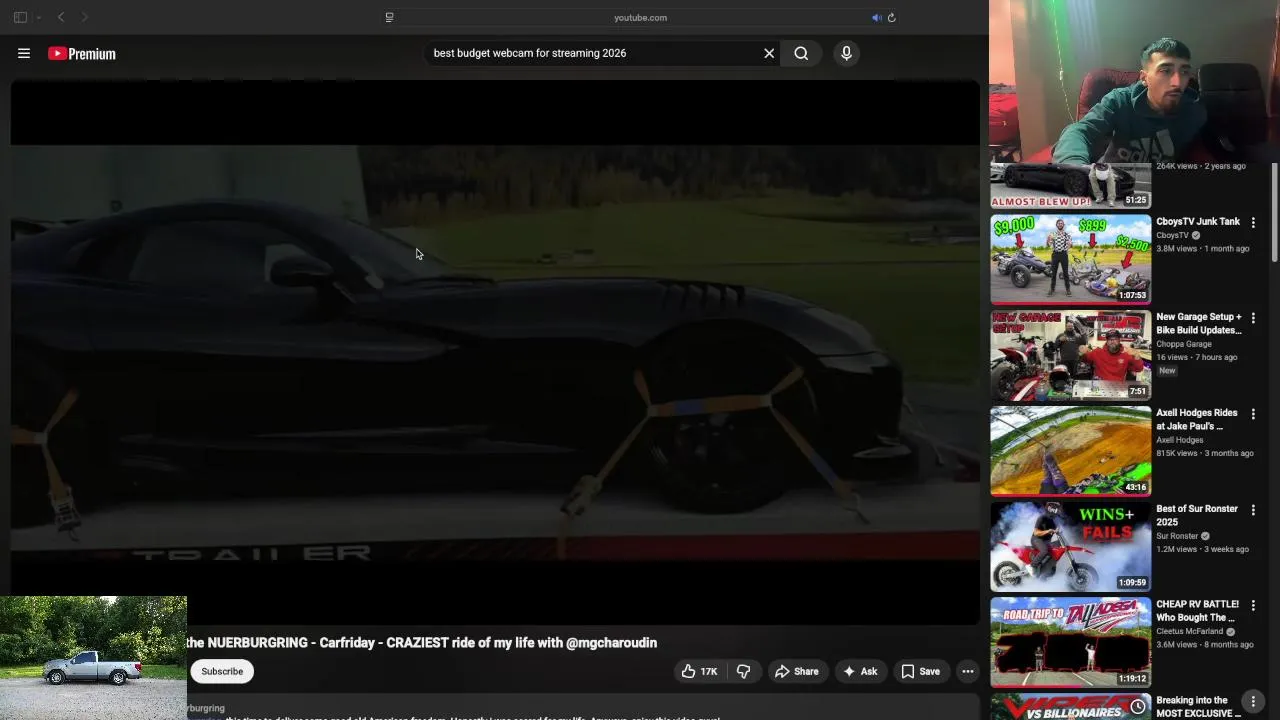Start voice search with microphone
Screen dimensions: 1280x720
(846, 53)
